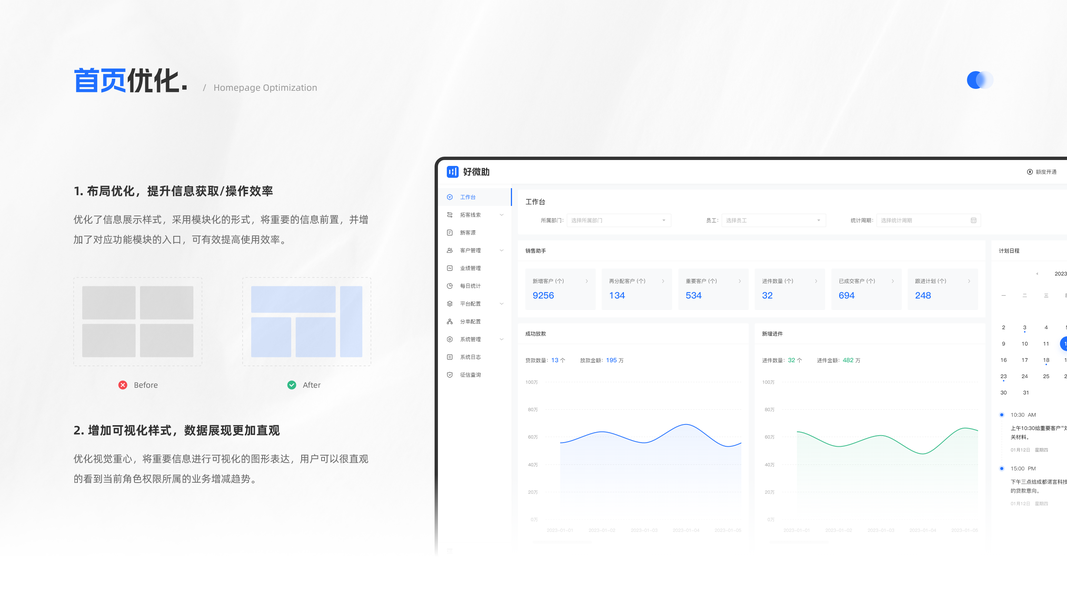Open the 员工 selection dropdown
Viewport: 1067px width, 600px height.
click(x=774, y=220)
